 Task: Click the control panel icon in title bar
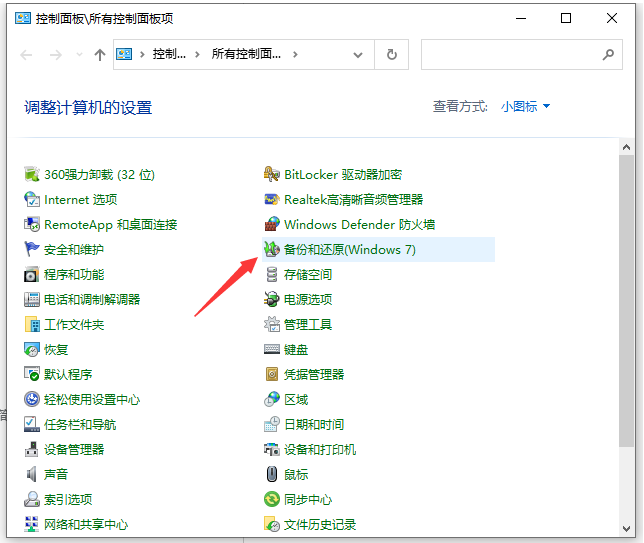[23, 18]
